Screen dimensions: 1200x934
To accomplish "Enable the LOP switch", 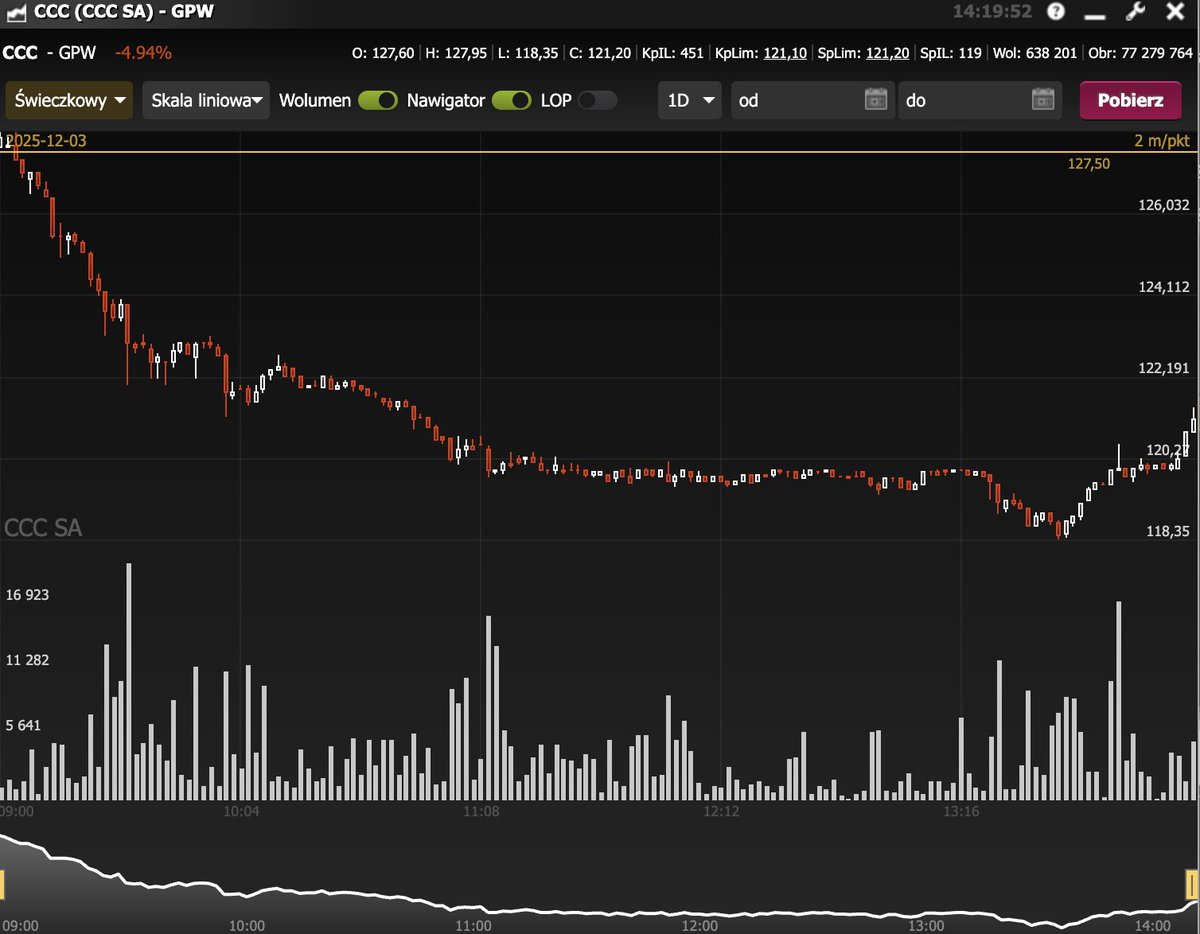I will [x=598, y=100].
